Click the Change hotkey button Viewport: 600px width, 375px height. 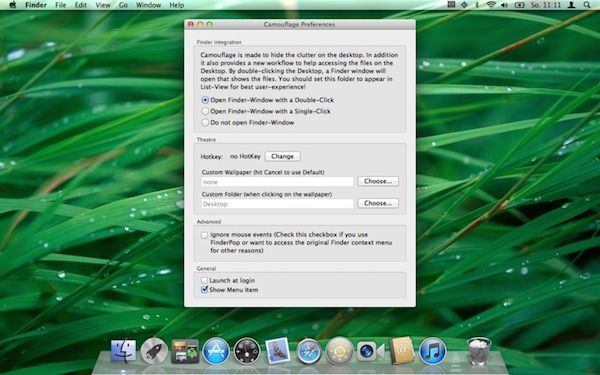point(282,156)
